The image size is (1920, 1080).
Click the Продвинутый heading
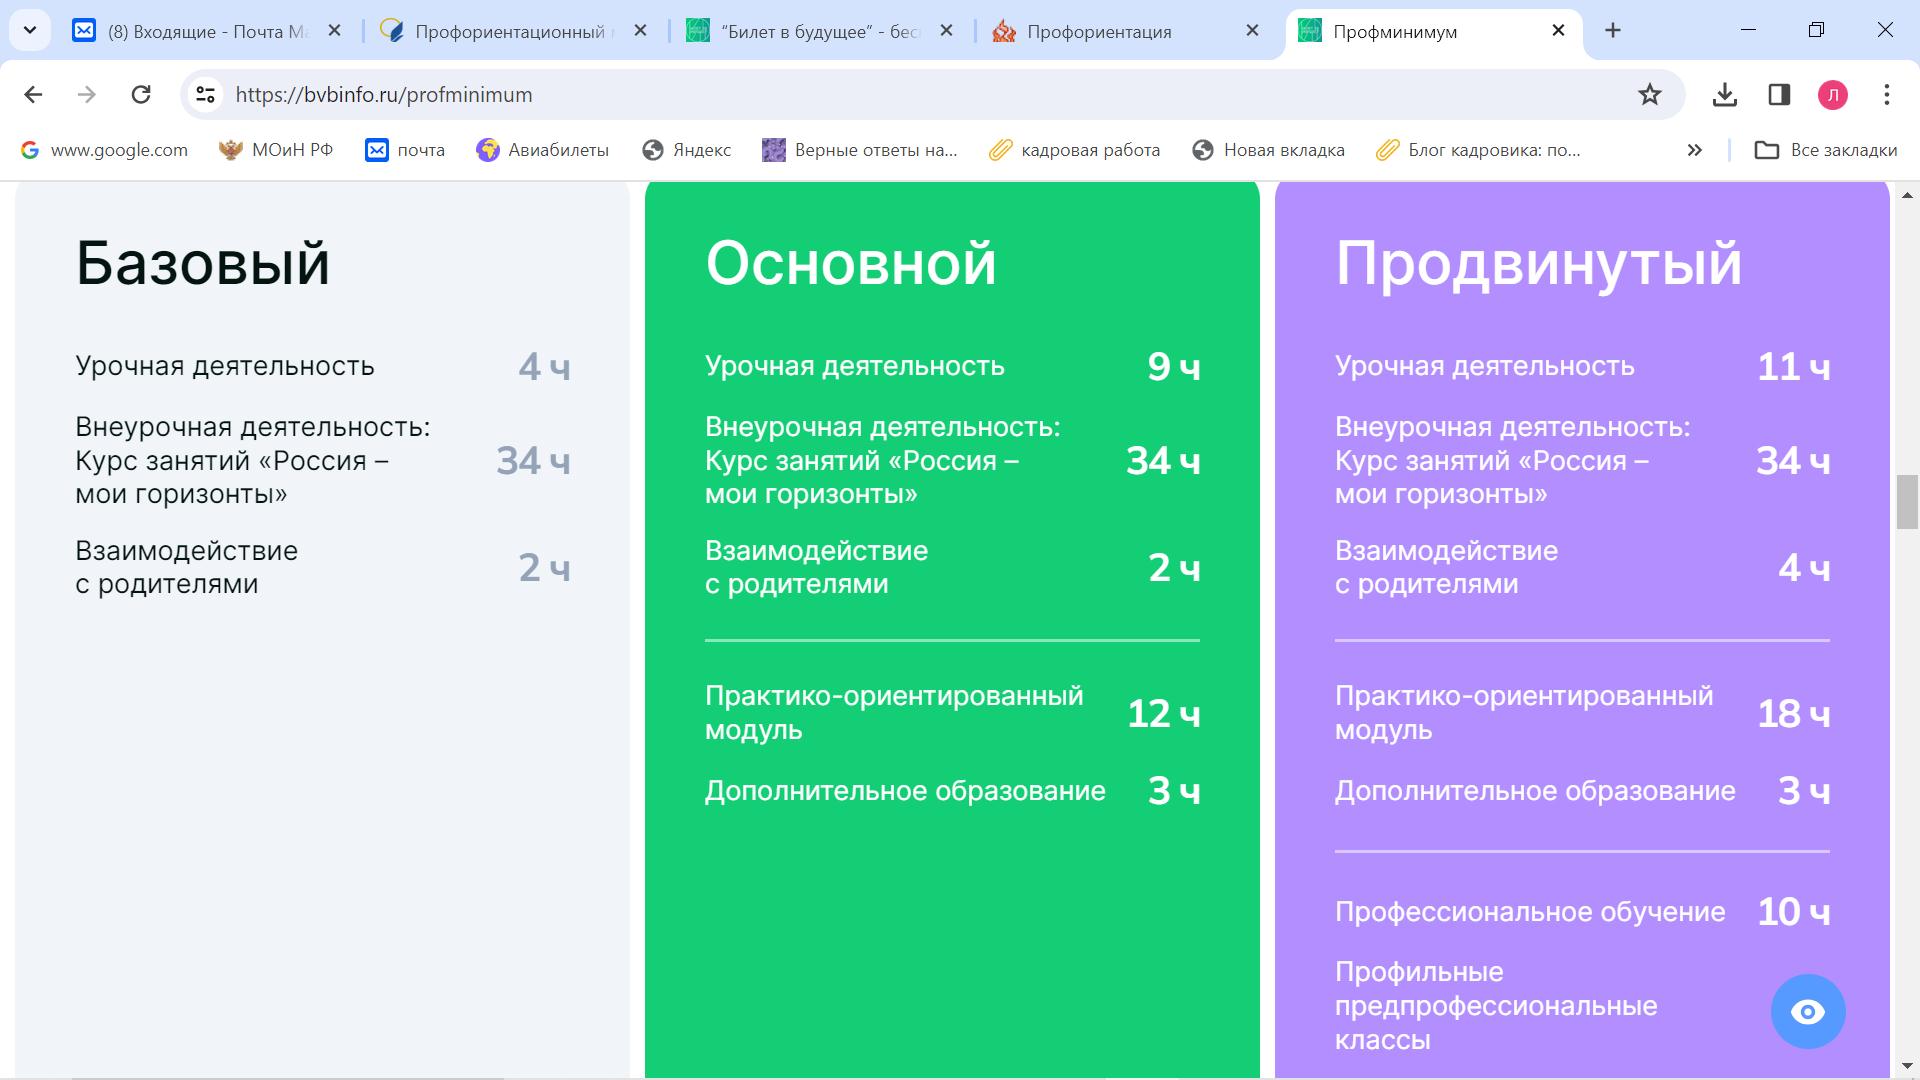pyautogui.click(x=1539, y=264)
